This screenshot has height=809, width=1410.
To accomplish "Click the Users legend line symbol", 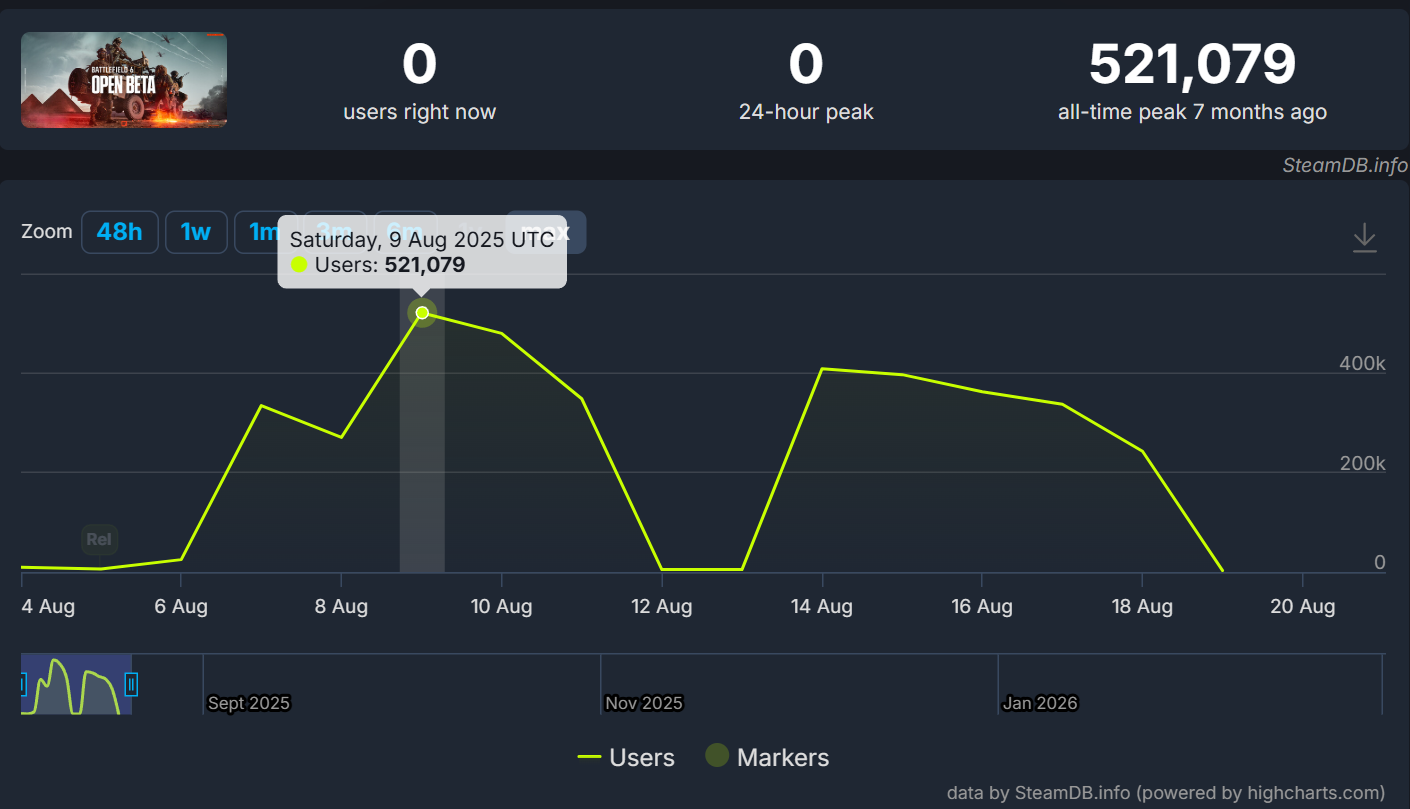I will [589, 758].
